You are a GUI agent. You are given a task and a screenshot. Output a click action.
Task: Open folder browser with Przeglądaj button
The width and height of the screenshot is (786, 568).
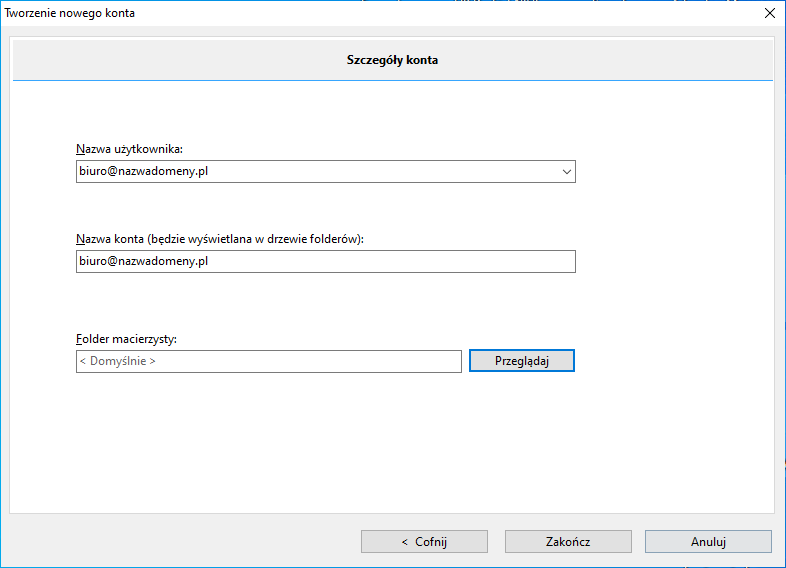[x=522, y=361]
